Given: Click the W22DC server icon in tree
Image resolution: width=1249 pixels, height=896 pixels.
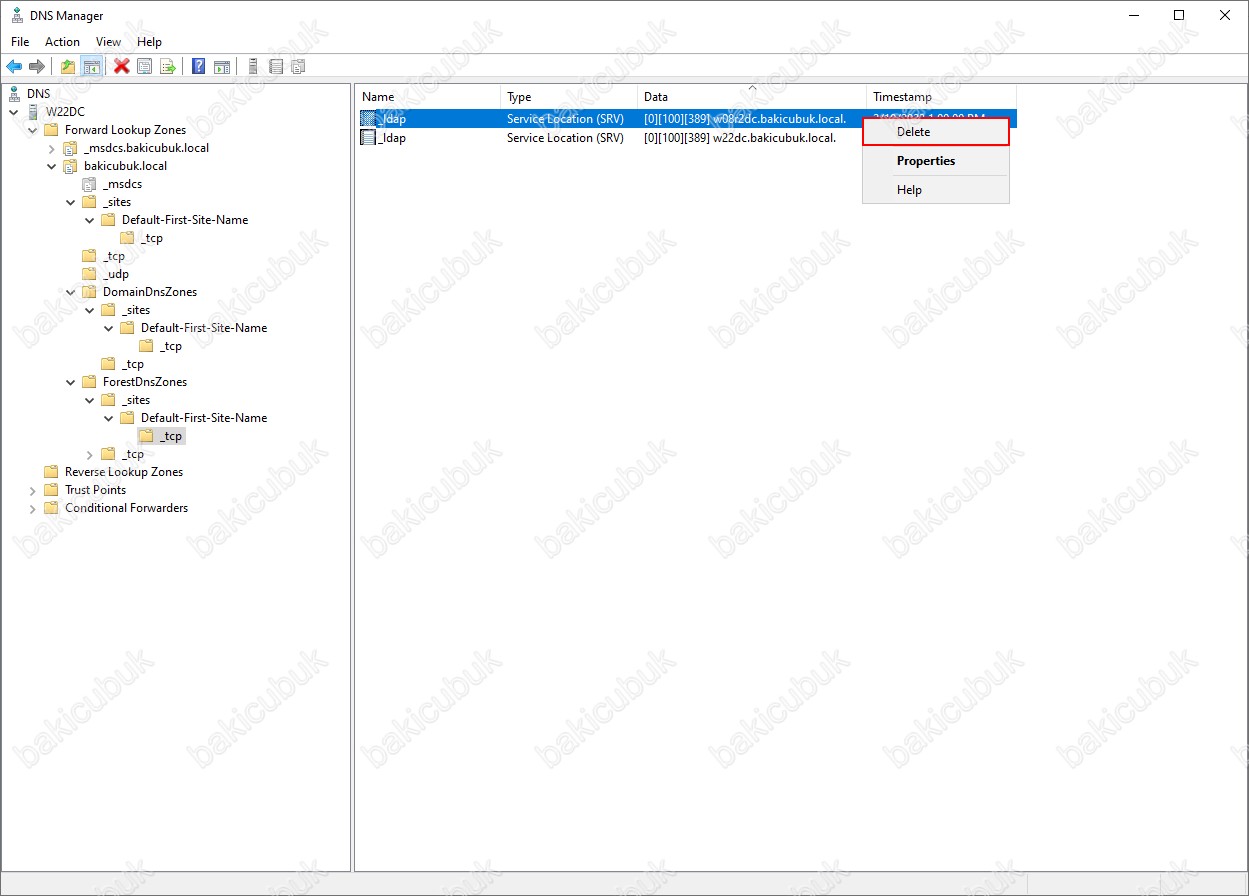Looking at the screenshot, I should tap(33, 112).
